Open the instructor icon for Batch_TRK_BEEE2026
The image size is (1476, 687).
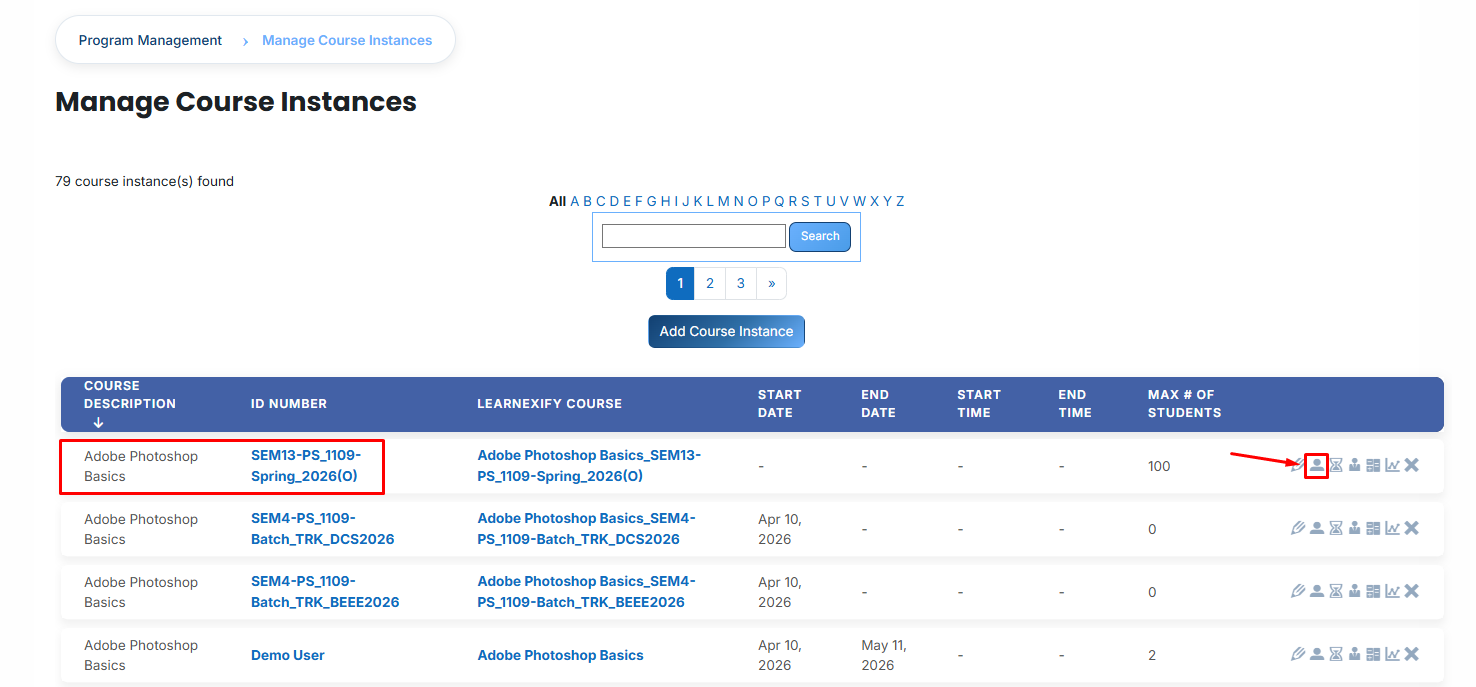click(x=1355, y=591)
